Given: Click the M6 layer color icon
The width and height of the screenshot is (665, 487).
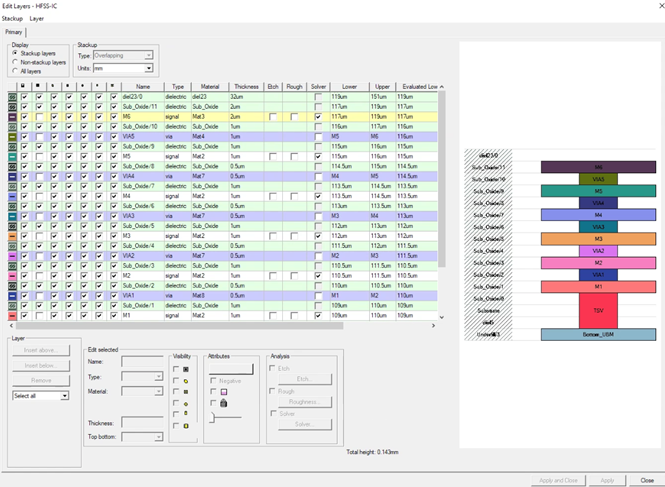Looking at the screenshot, I should pos(11,117).
